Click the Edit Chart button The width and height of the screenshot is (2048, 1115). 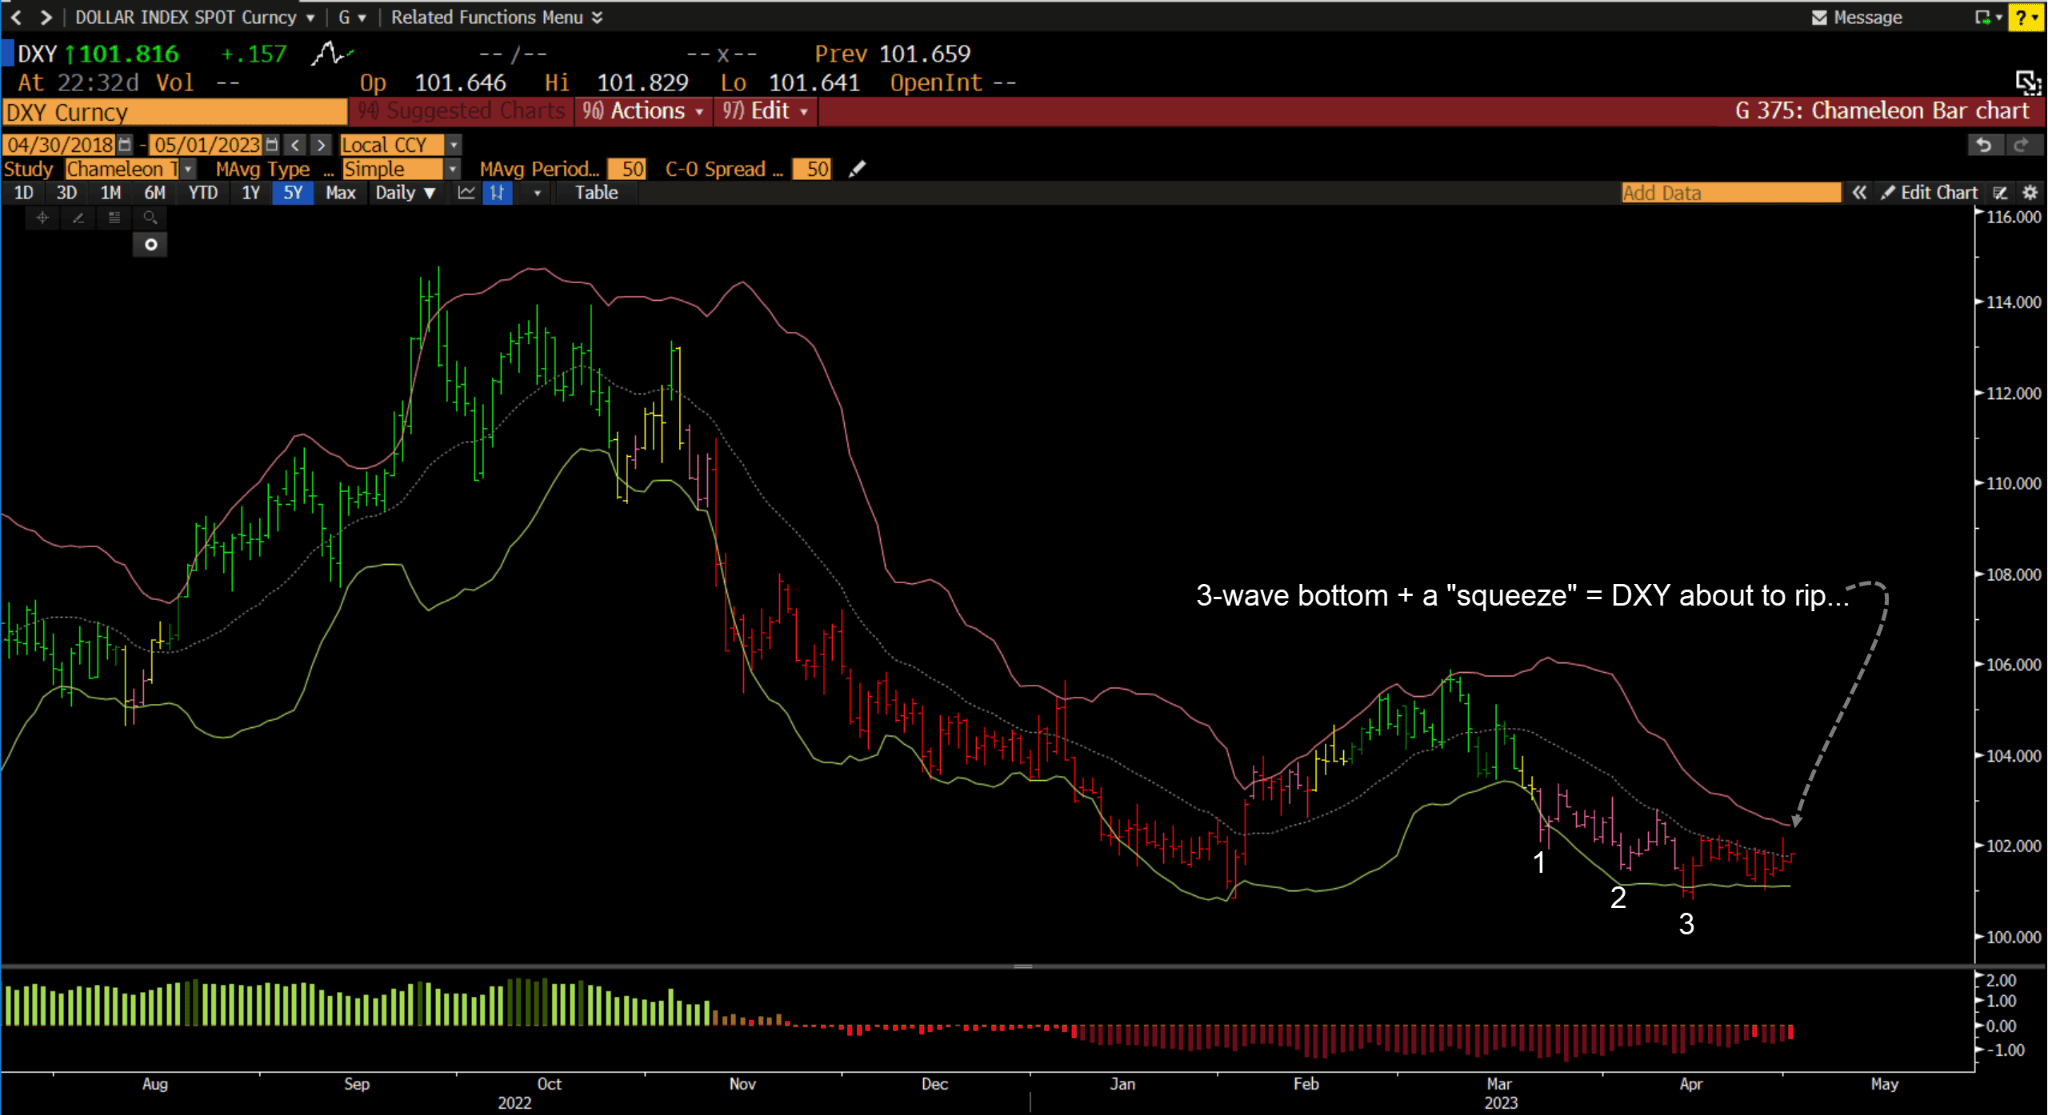(1929, 193)
